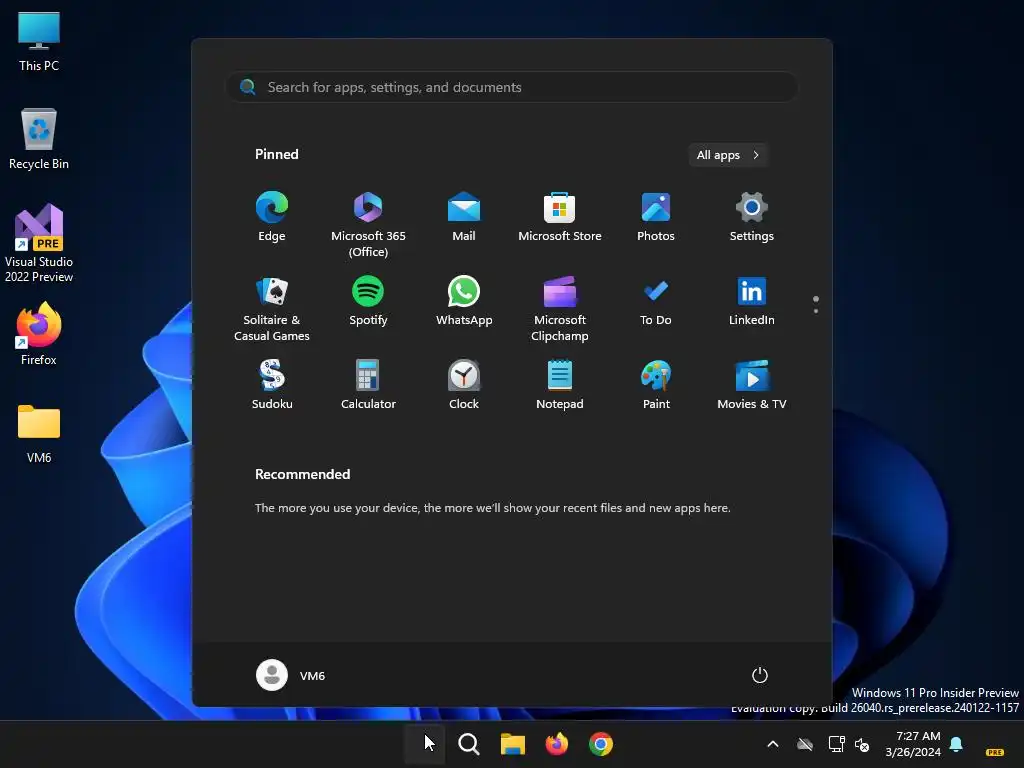Click the taskbar Search icon

(x=468, y=744)
